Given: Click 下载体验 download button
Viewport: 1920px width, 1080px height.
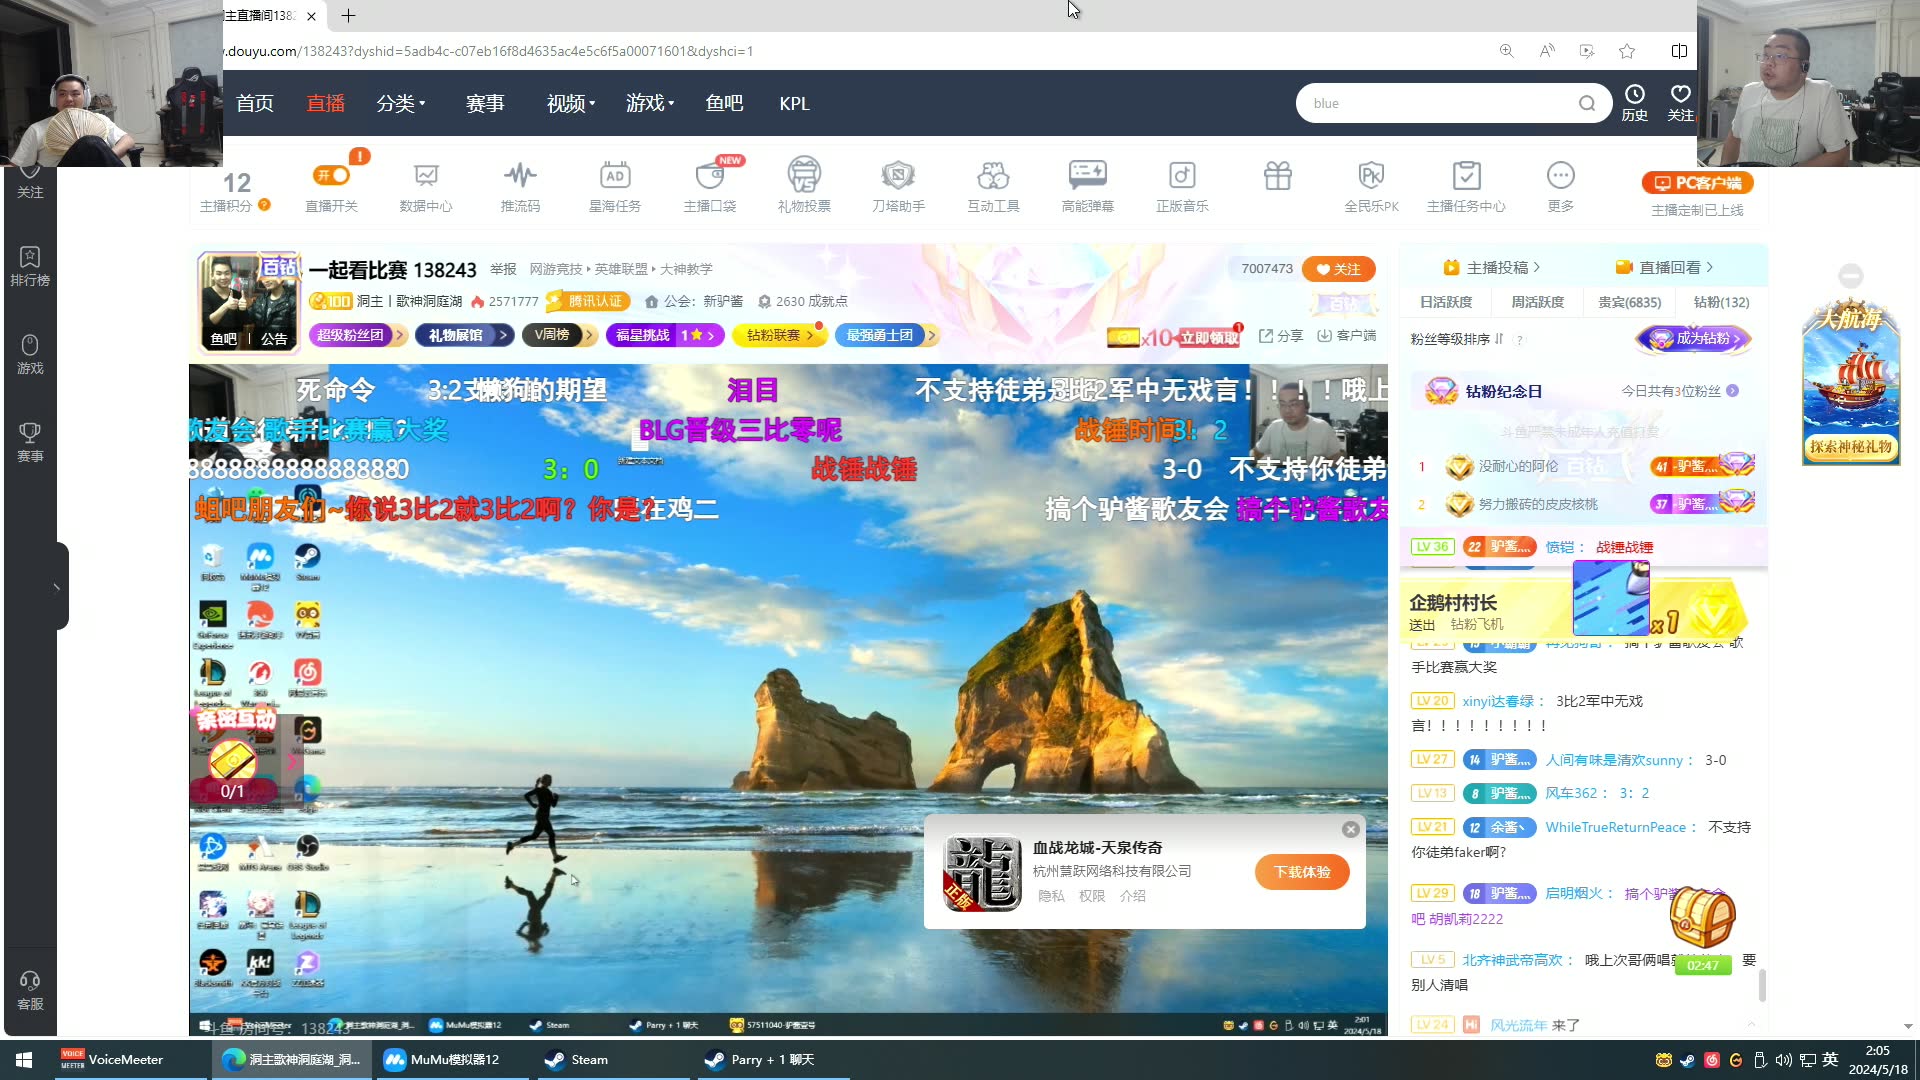Looking at the screenshot, I should 1302,872.
